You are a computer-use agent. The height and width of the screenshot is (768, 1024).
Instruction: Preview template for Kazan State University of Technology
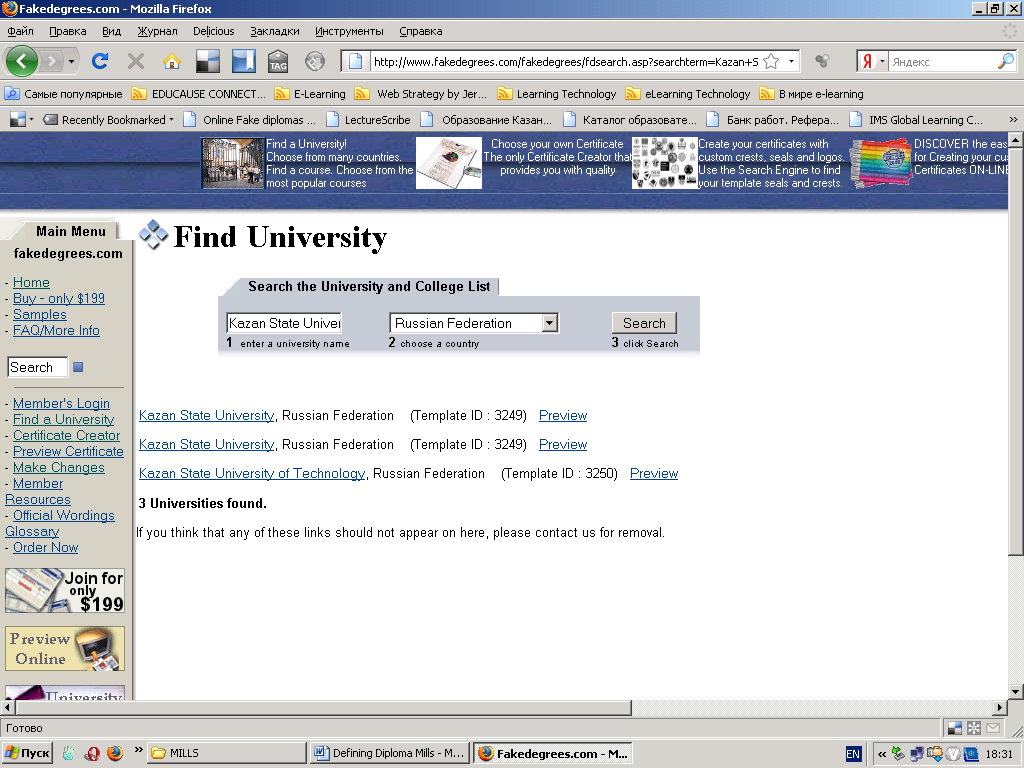654,473
